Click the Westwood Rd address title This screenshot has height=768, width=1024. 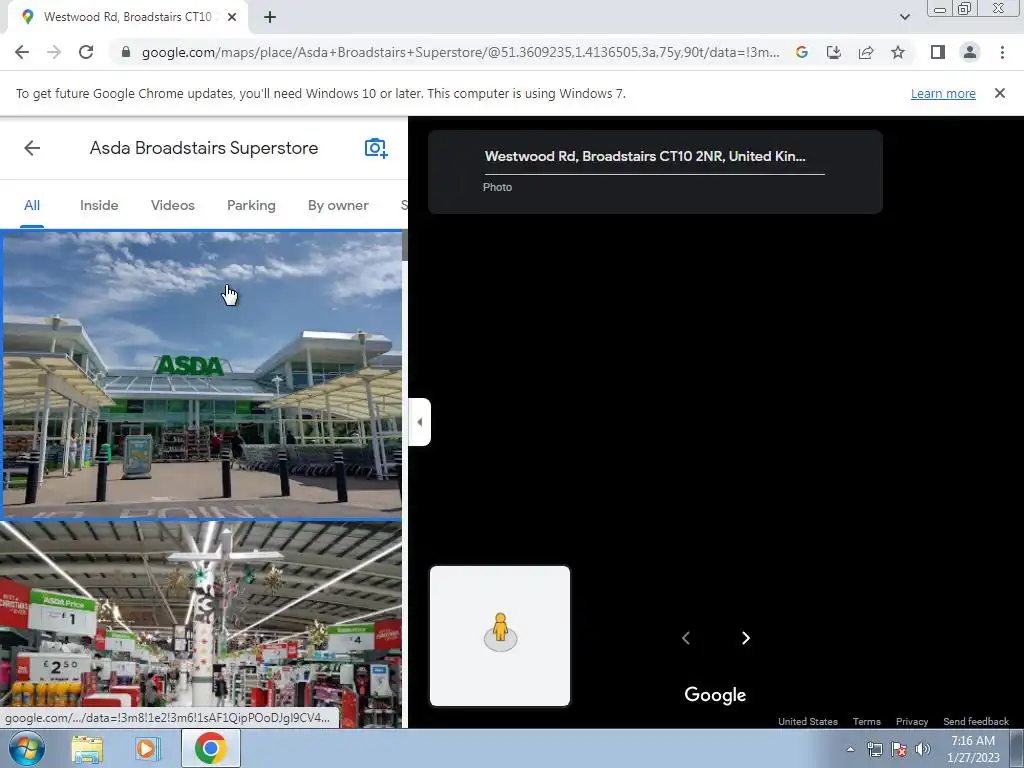click(645, 156)
